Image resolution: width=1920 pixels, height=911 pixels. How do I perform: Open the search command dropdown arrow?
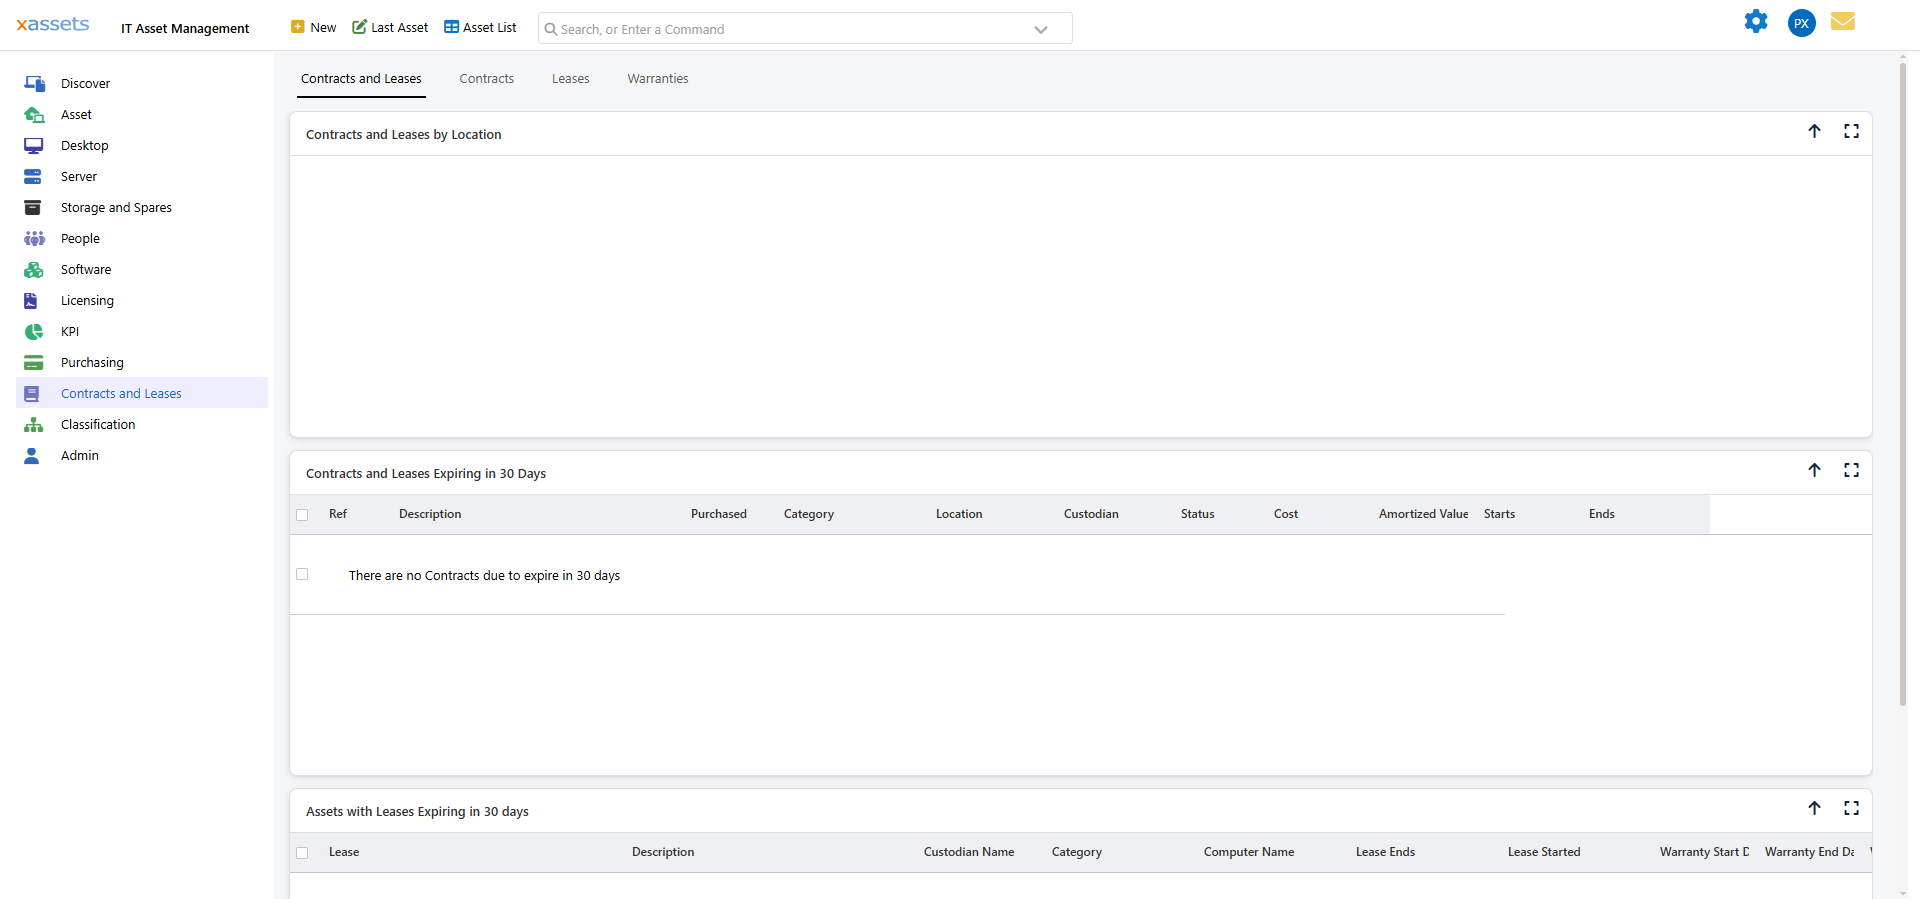coord(1041,29)
